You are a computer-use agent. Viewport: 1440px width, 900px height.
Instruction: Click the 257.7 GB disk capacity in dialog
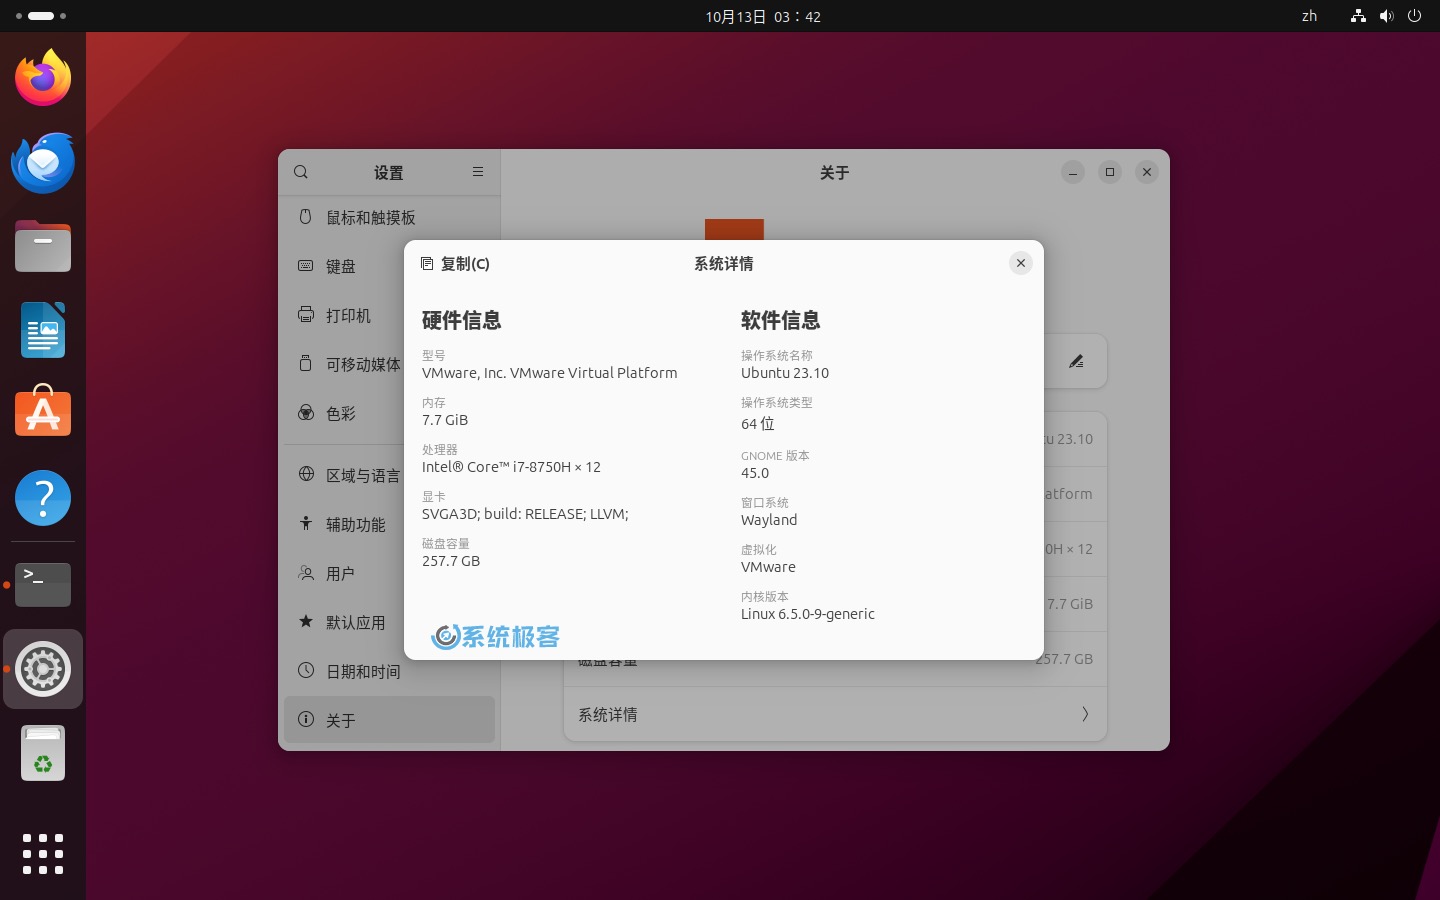451,561
